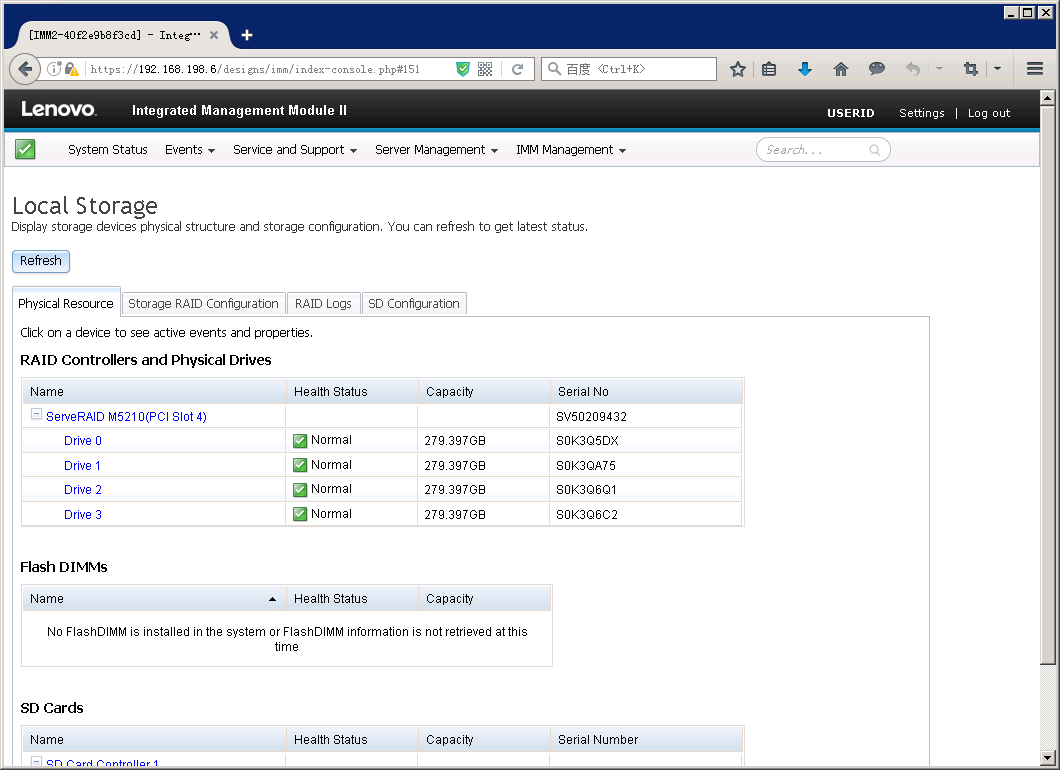Click the green system health check icon
The image size is (1060, 770).
click(x=25, y=150)
